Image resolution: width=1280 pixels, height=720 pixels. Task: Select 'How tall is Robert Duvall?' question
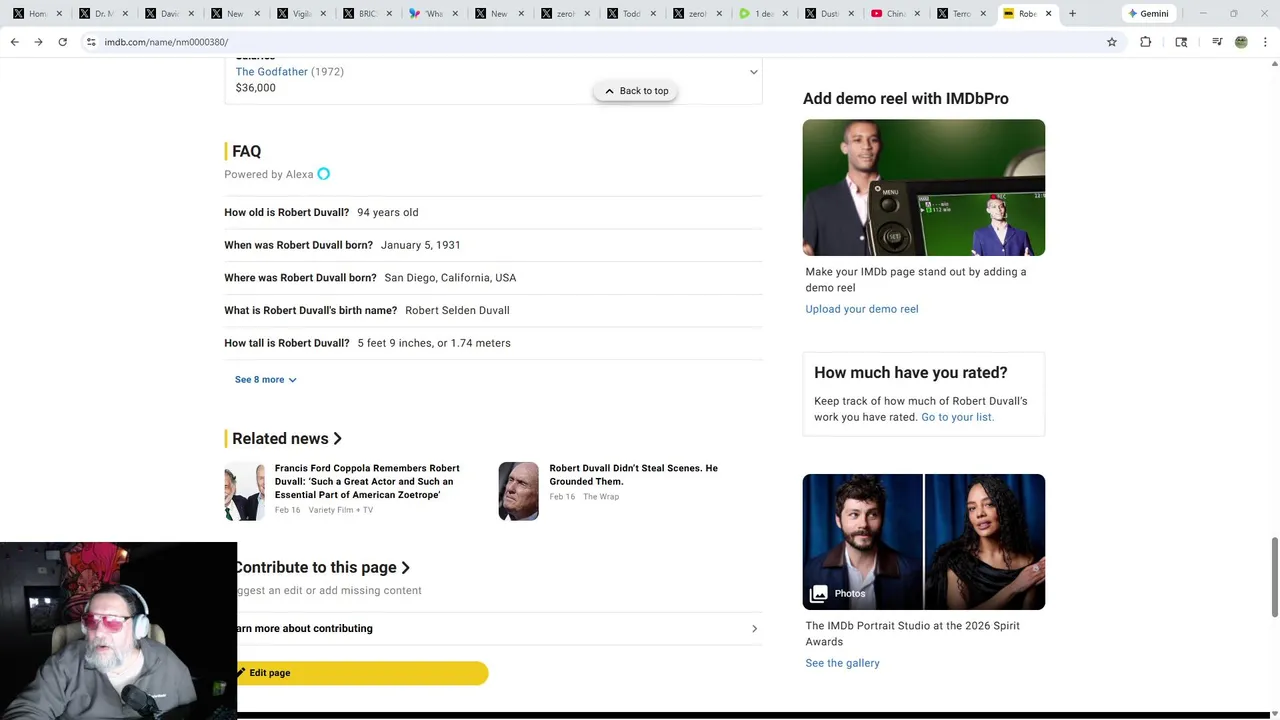[x=287, y=343]
